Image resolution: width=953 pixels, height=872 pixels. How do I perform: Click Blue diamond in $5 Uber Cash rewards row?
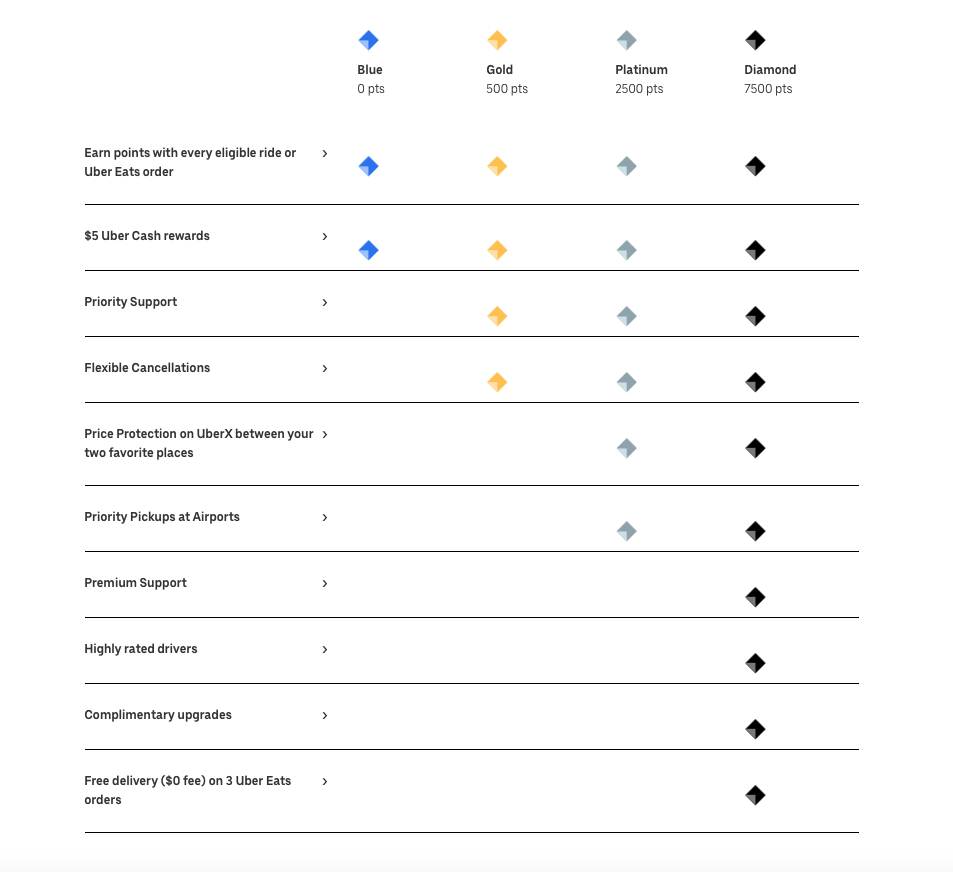click(x=368, y=250)
